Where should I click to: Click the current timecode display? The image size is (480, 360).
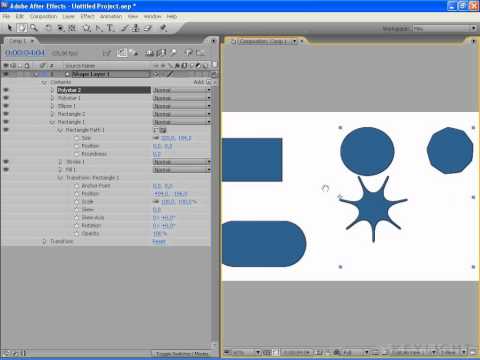click(25, 53)
